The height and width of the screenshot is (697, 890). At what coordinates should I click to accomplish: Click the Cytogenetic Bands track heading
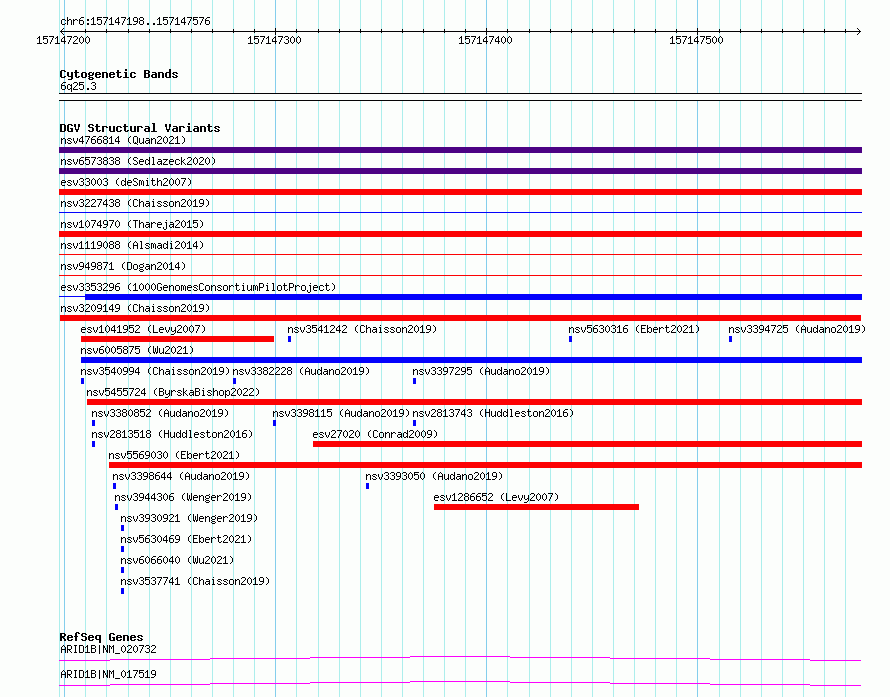tap(119, 74)
